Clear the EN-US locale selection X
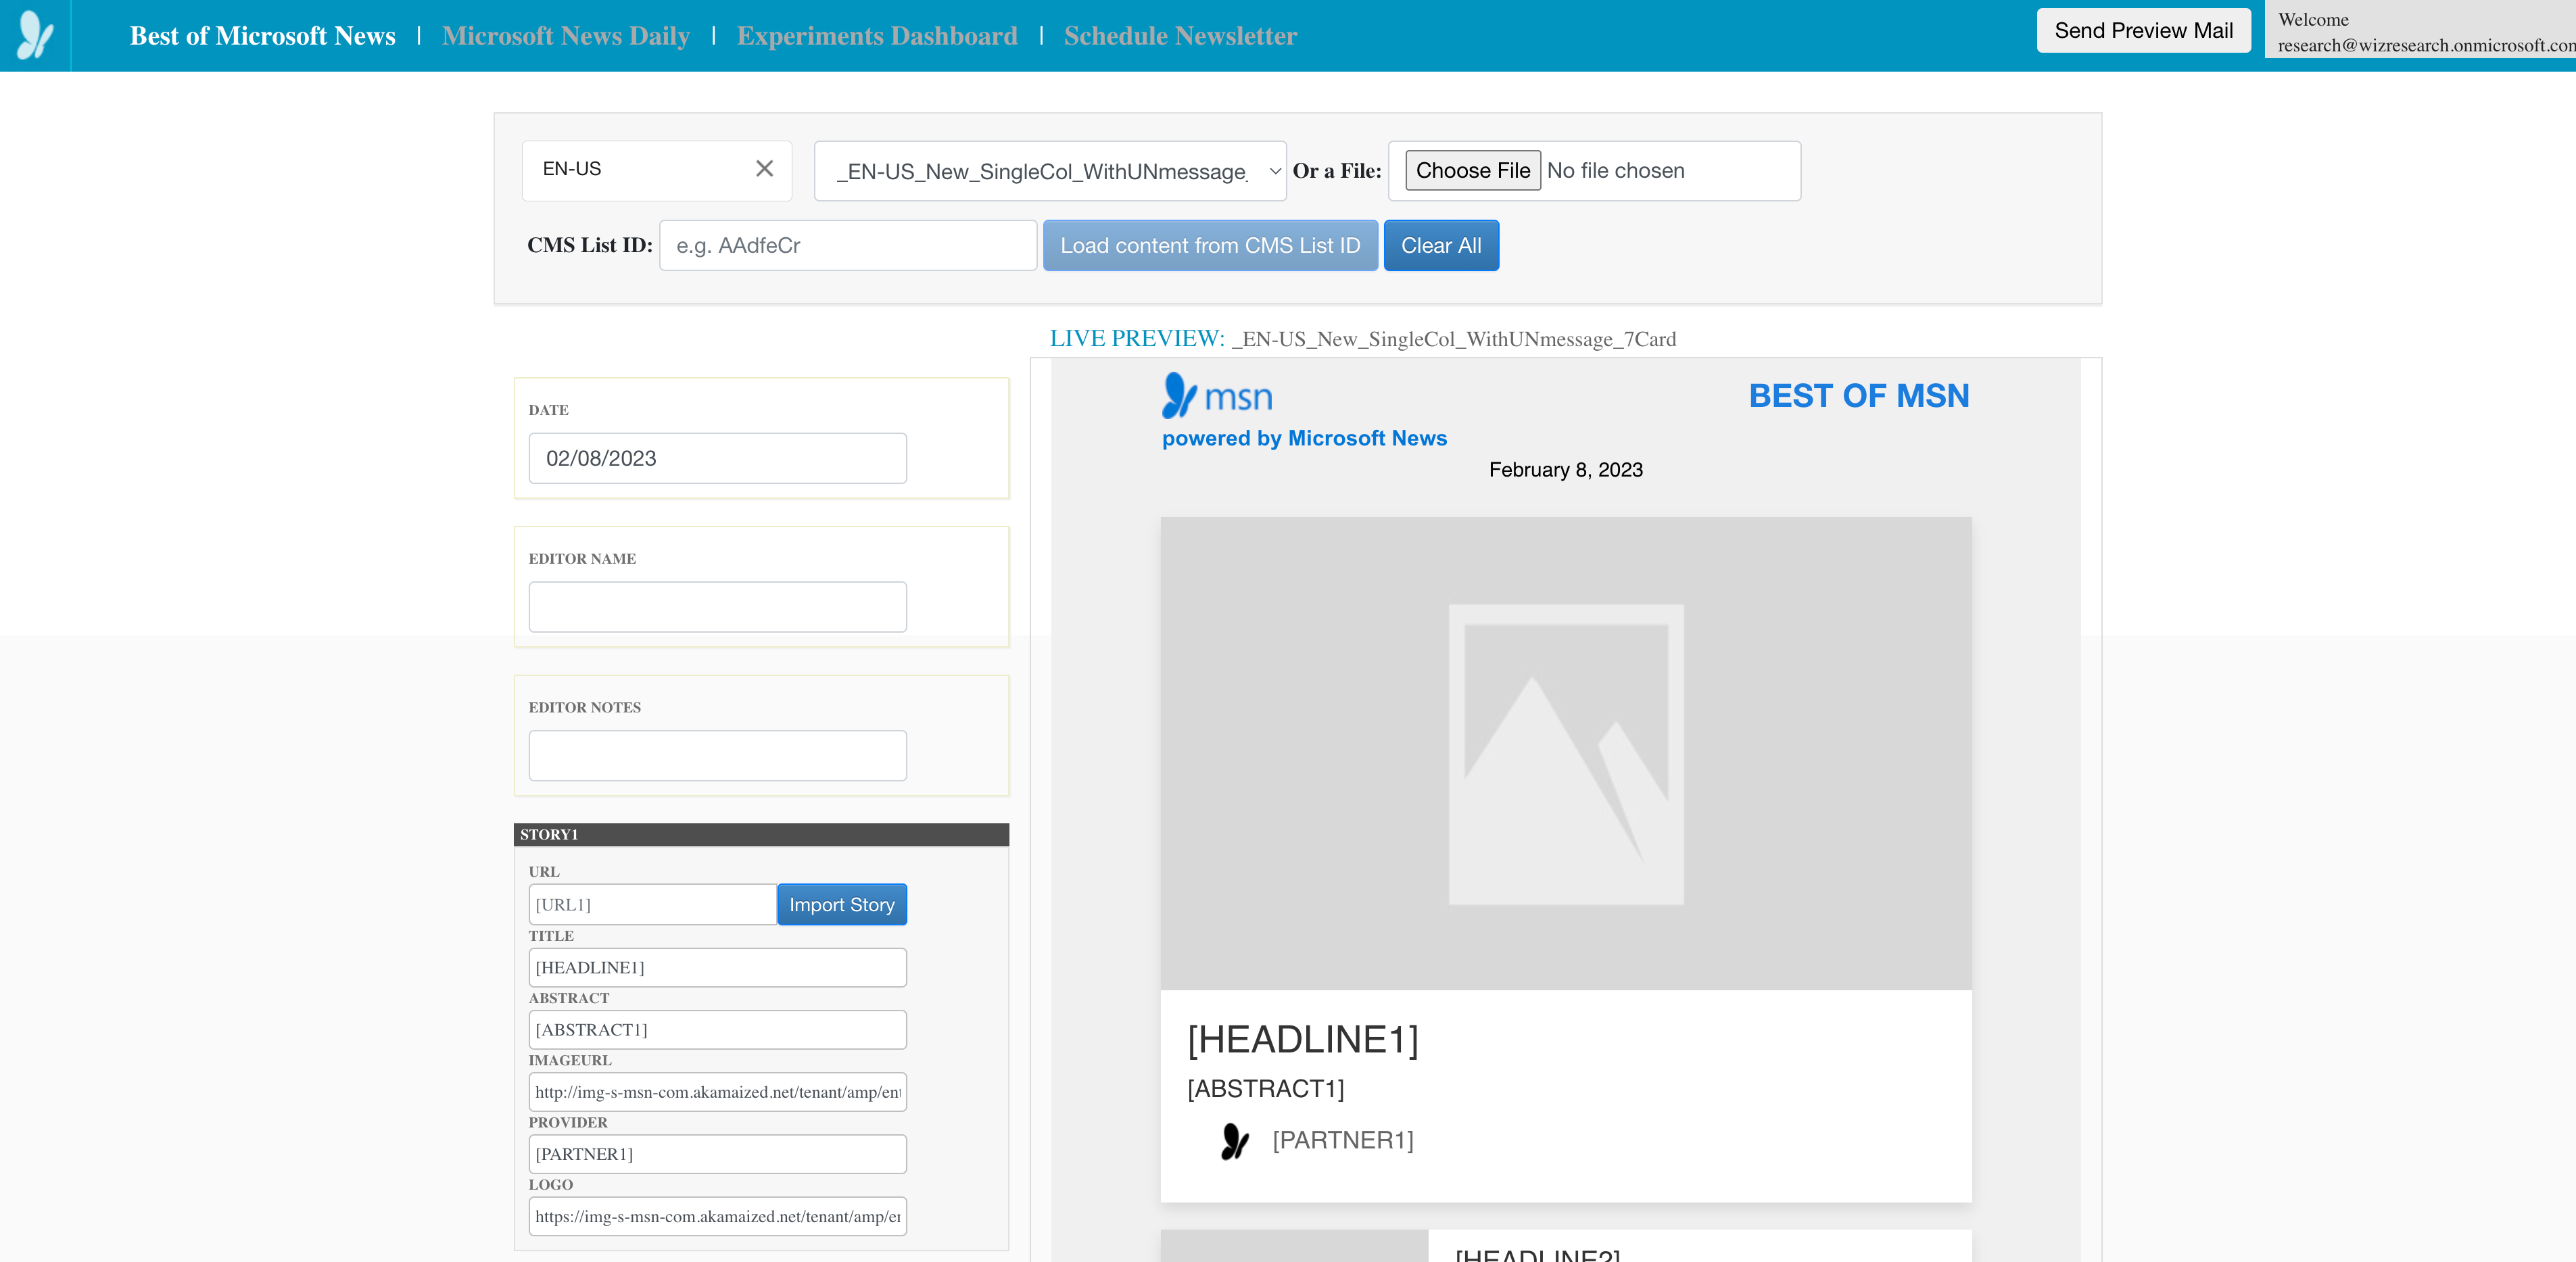The width and height of the screenshot is (2576, 1262). [x=764, y=168]
